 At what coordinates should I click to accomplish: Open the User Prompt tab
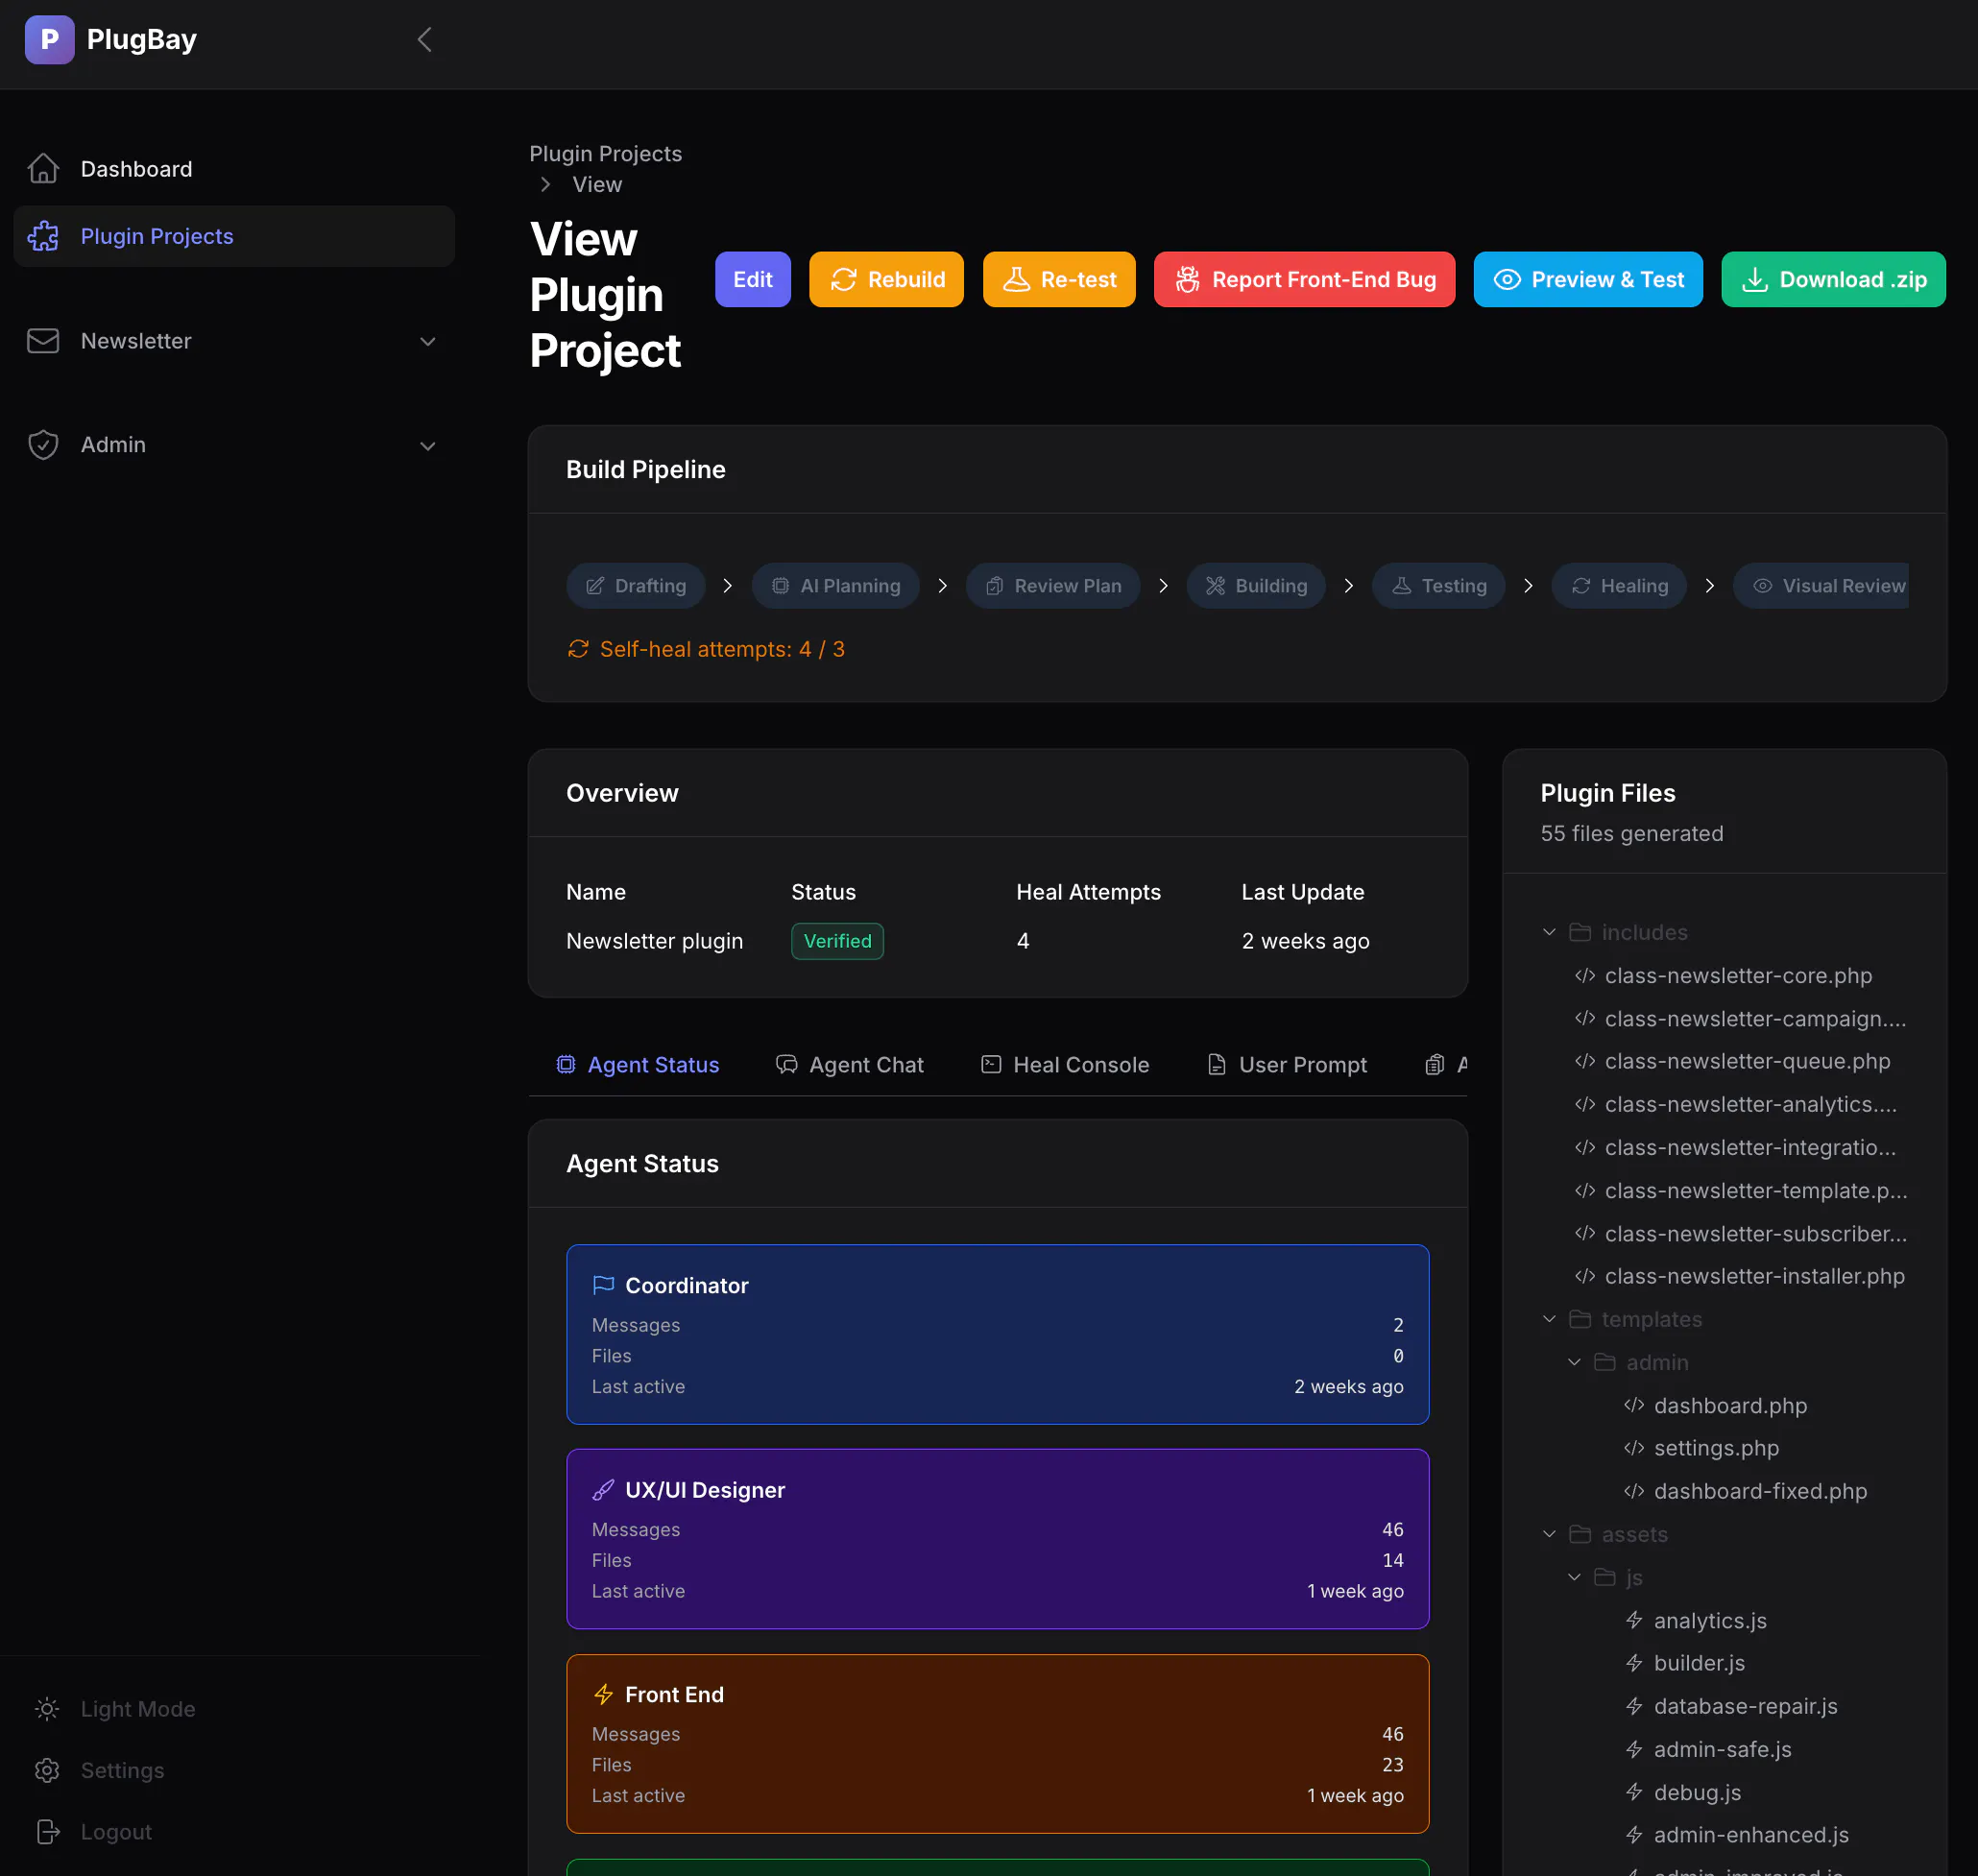[1286, 1065]
